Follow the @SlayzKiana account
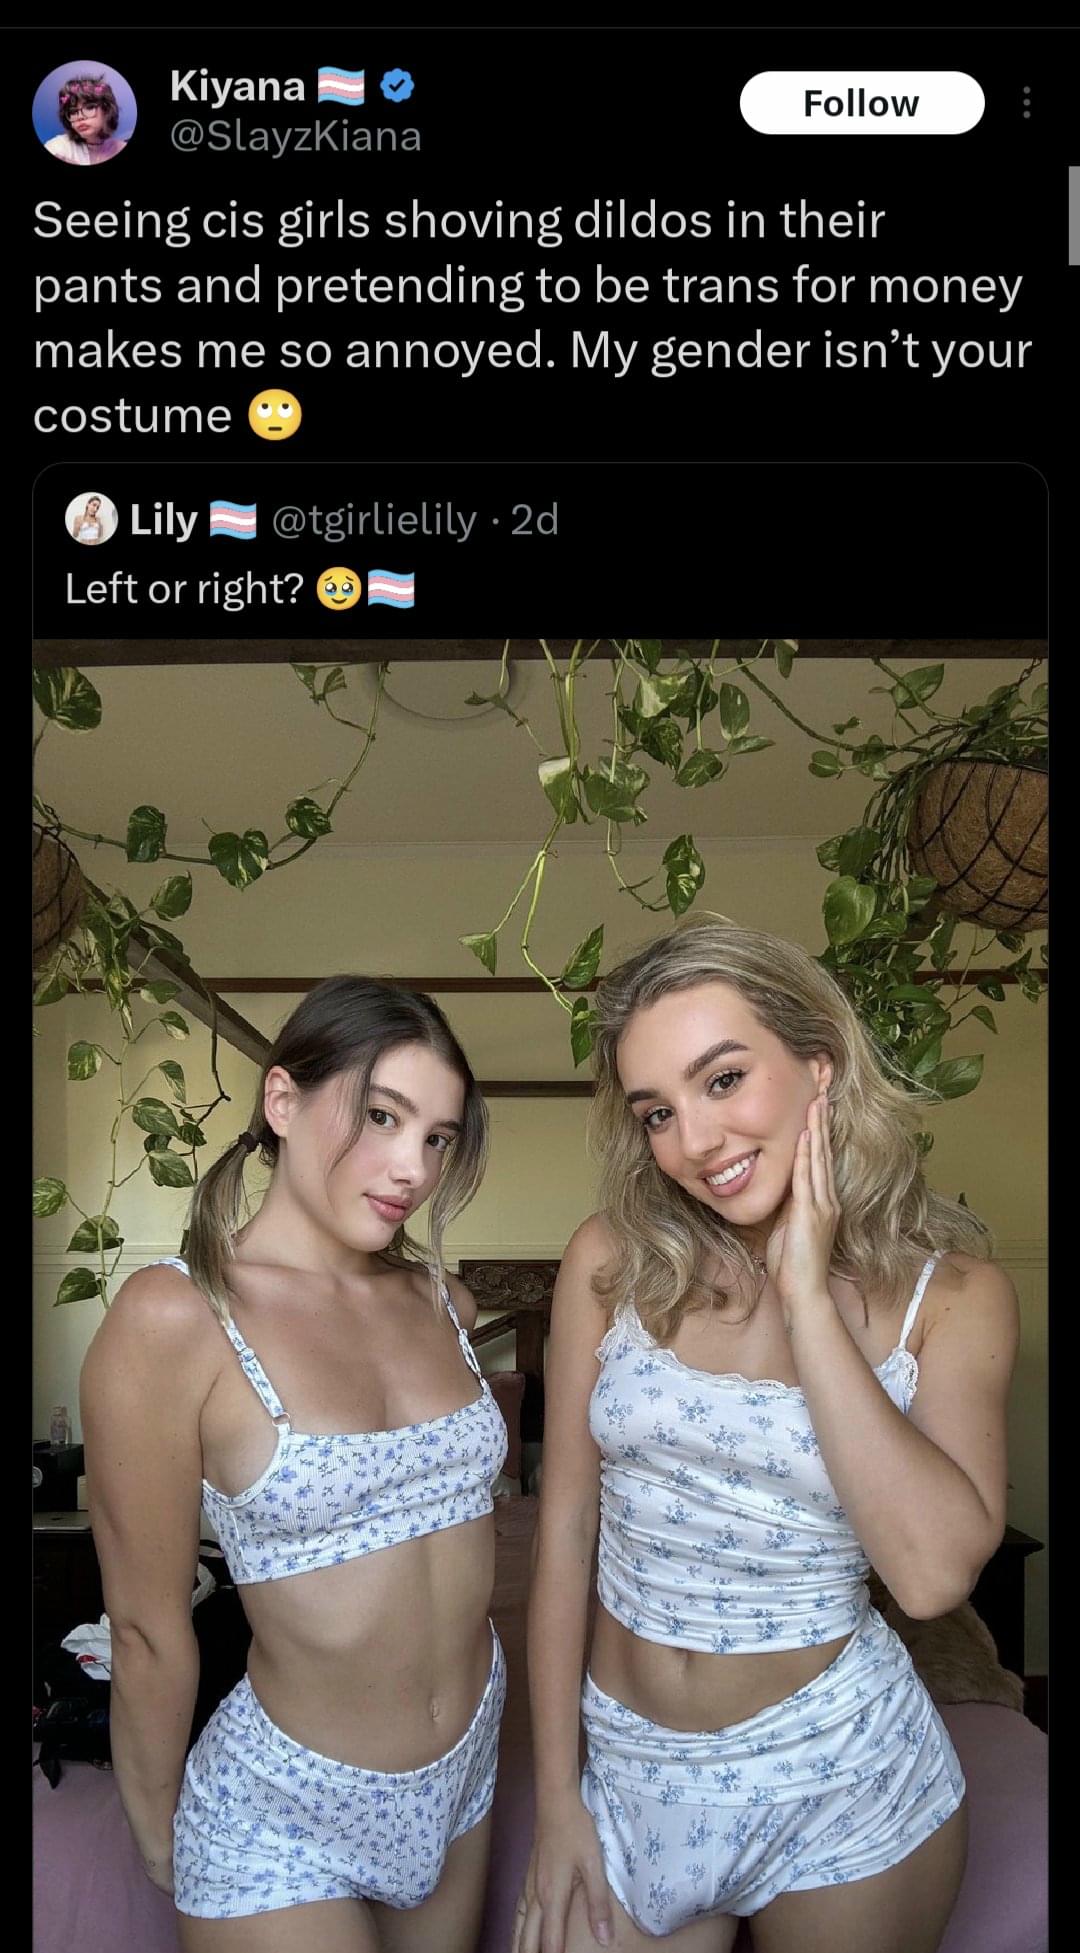 (x=861, y=103)
